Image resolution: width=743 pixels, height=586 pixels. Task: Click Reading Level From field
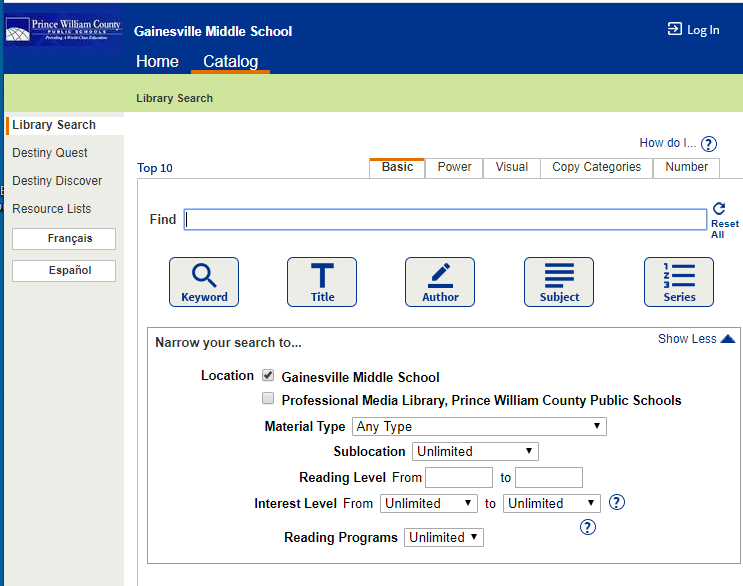pos(459,477)
